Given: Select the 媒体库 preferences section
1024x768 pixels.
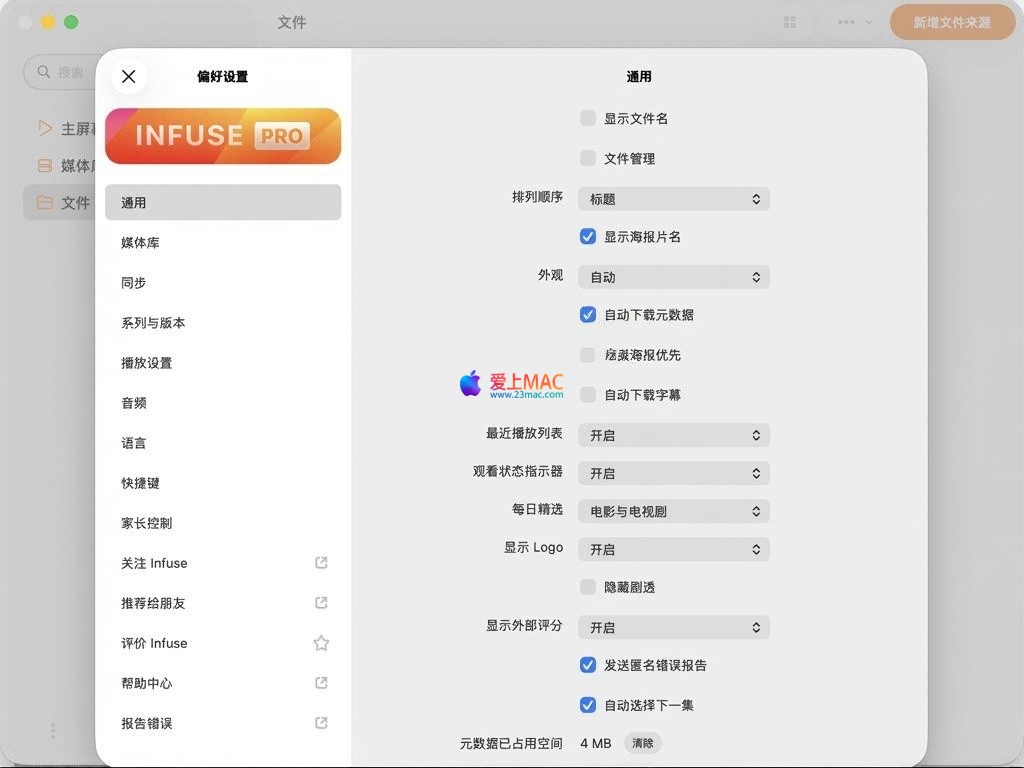Looking at the screenshot, I should point(141,243).
